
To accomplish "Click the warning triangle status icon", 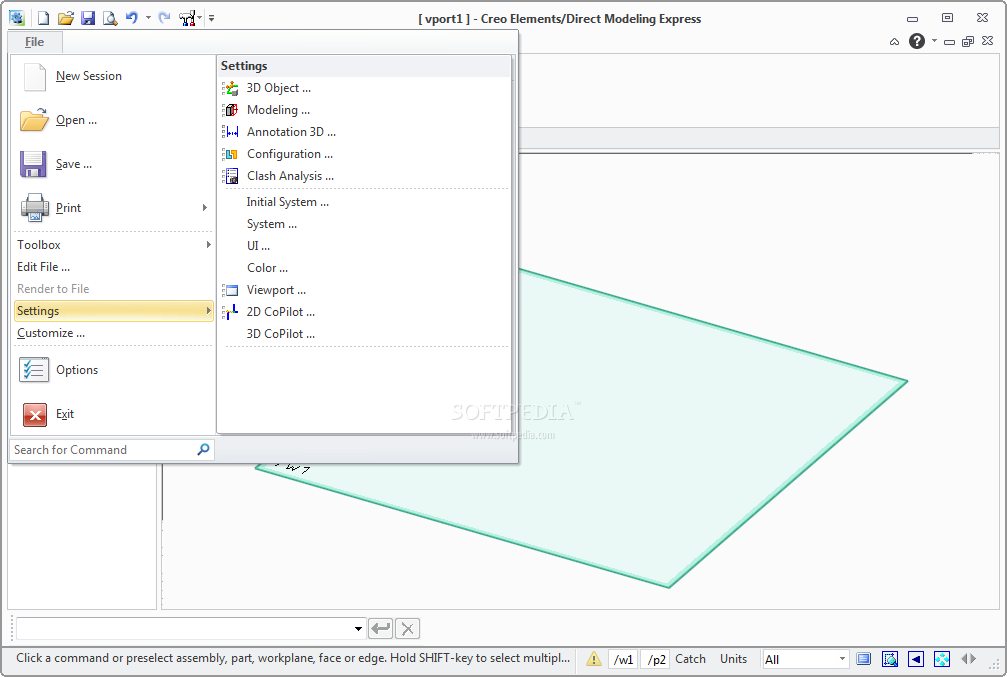I will pyautogui.click(x=594, y=659).
